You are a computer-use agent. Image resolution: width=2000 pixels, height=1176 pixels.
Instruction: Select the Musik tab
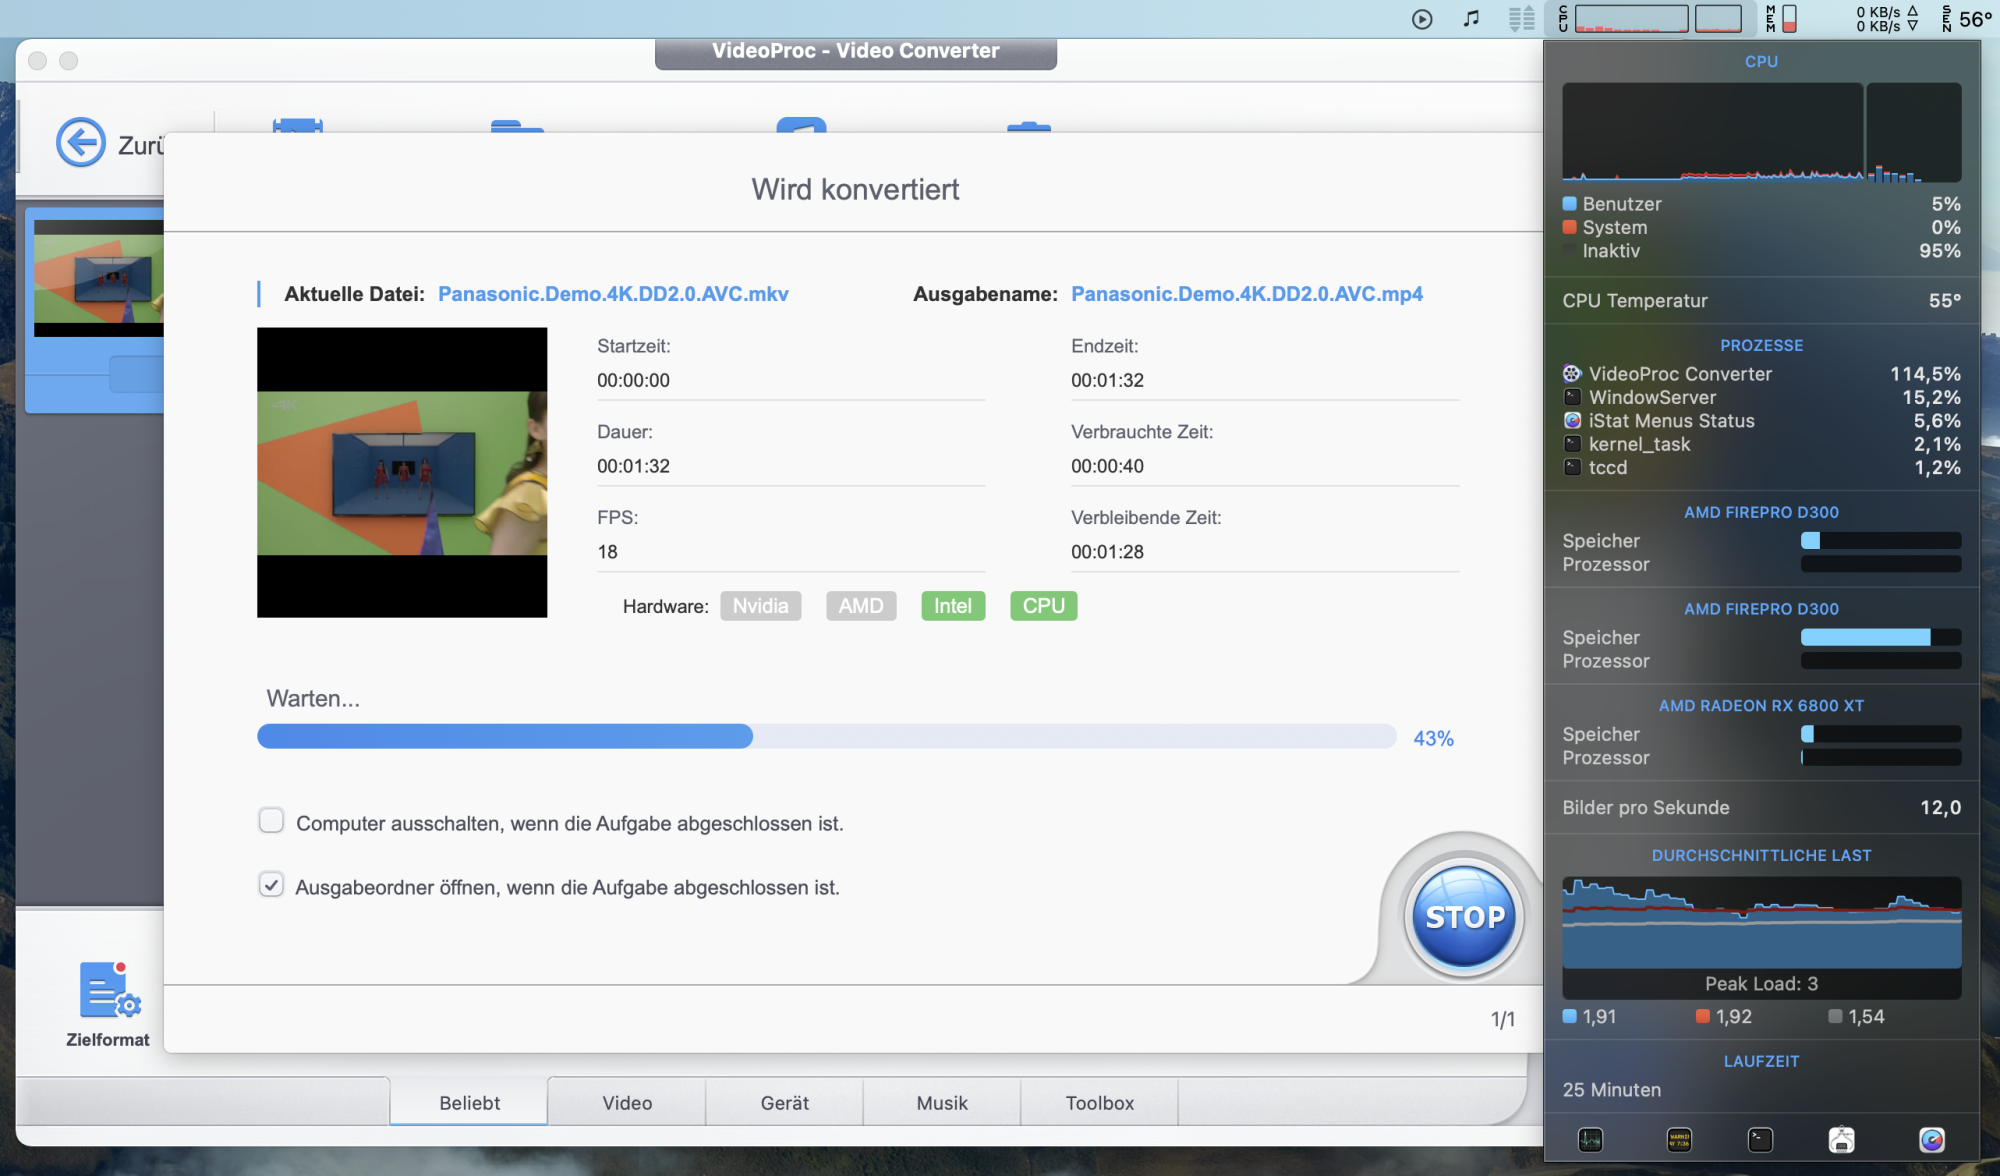tap(942, 1102)
